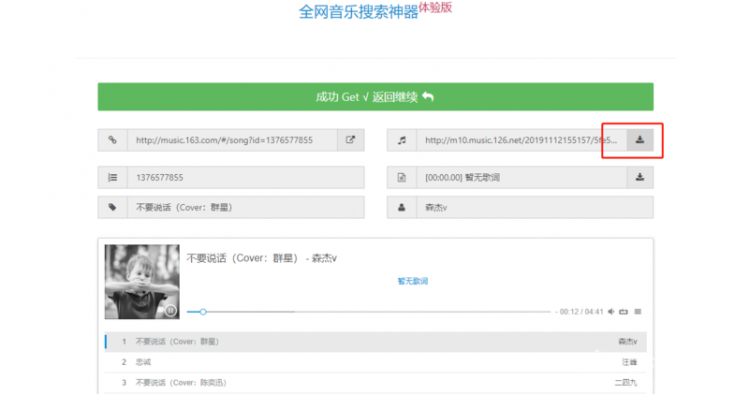Select the m10.music.126.net audio URL field
Image resolution: width=749 pixels, height=394 pixels.
coord(522,140)
